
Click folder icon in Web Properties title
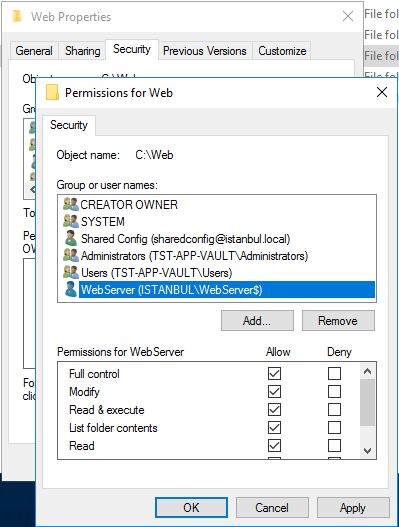(x=17, y=16)
